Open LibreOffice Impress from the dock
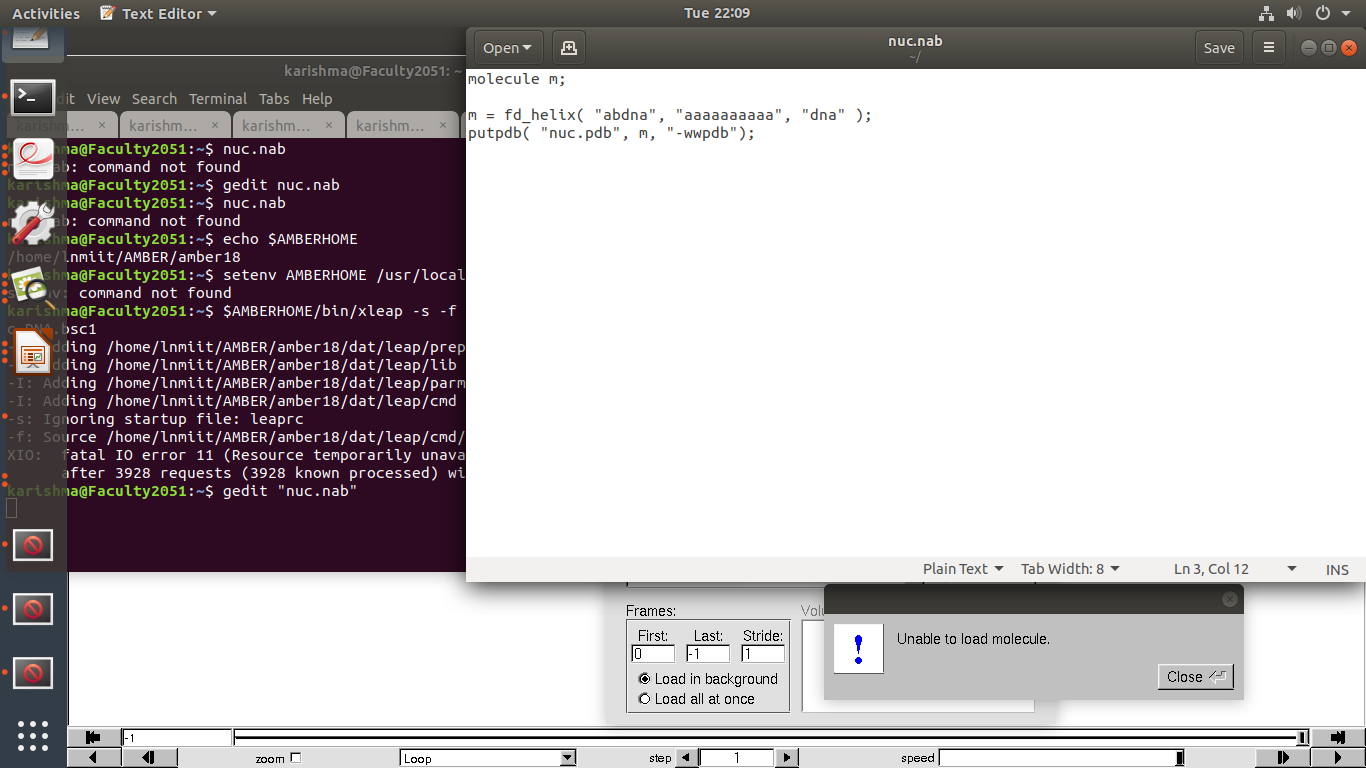1366x768 pixels. [x=33, y=353]
